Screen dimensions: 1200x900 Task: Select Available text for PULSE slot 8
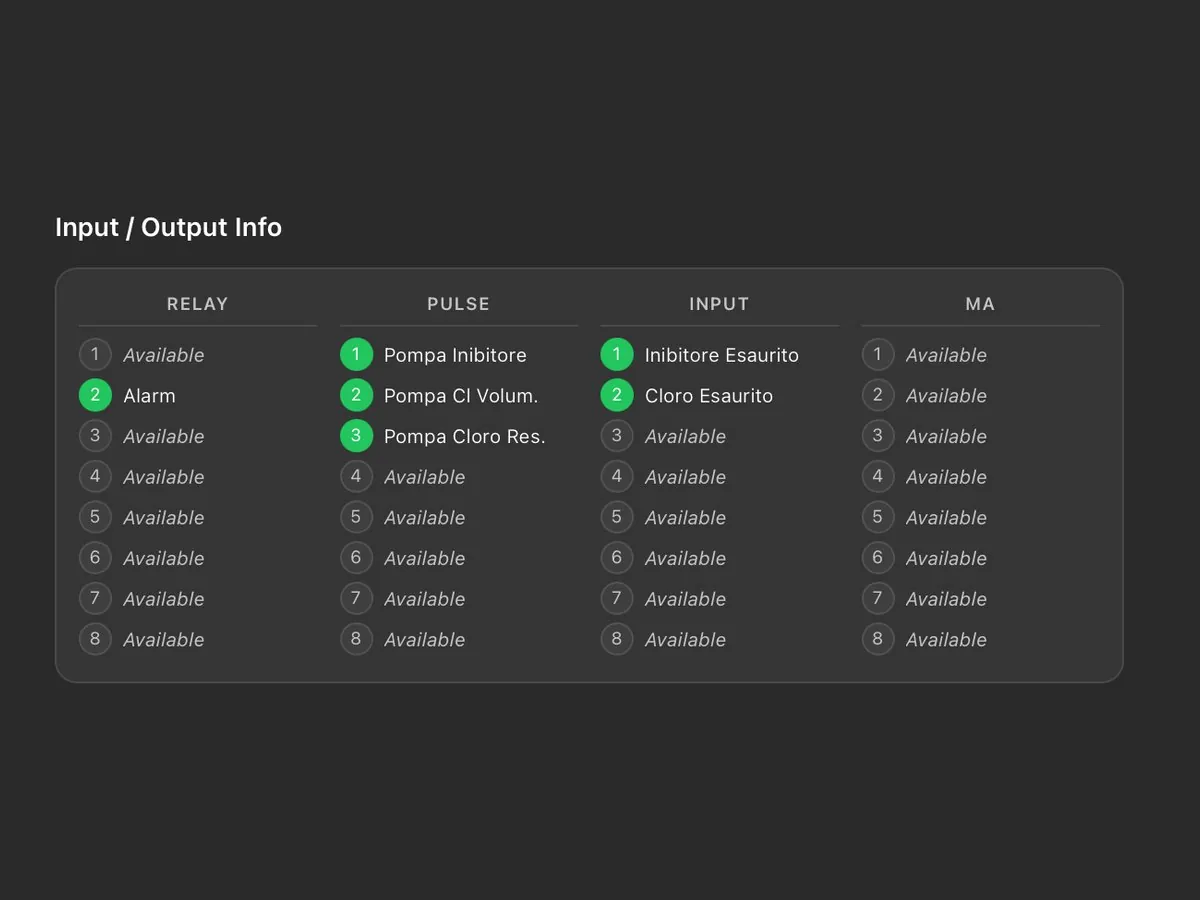coord(424,640)
